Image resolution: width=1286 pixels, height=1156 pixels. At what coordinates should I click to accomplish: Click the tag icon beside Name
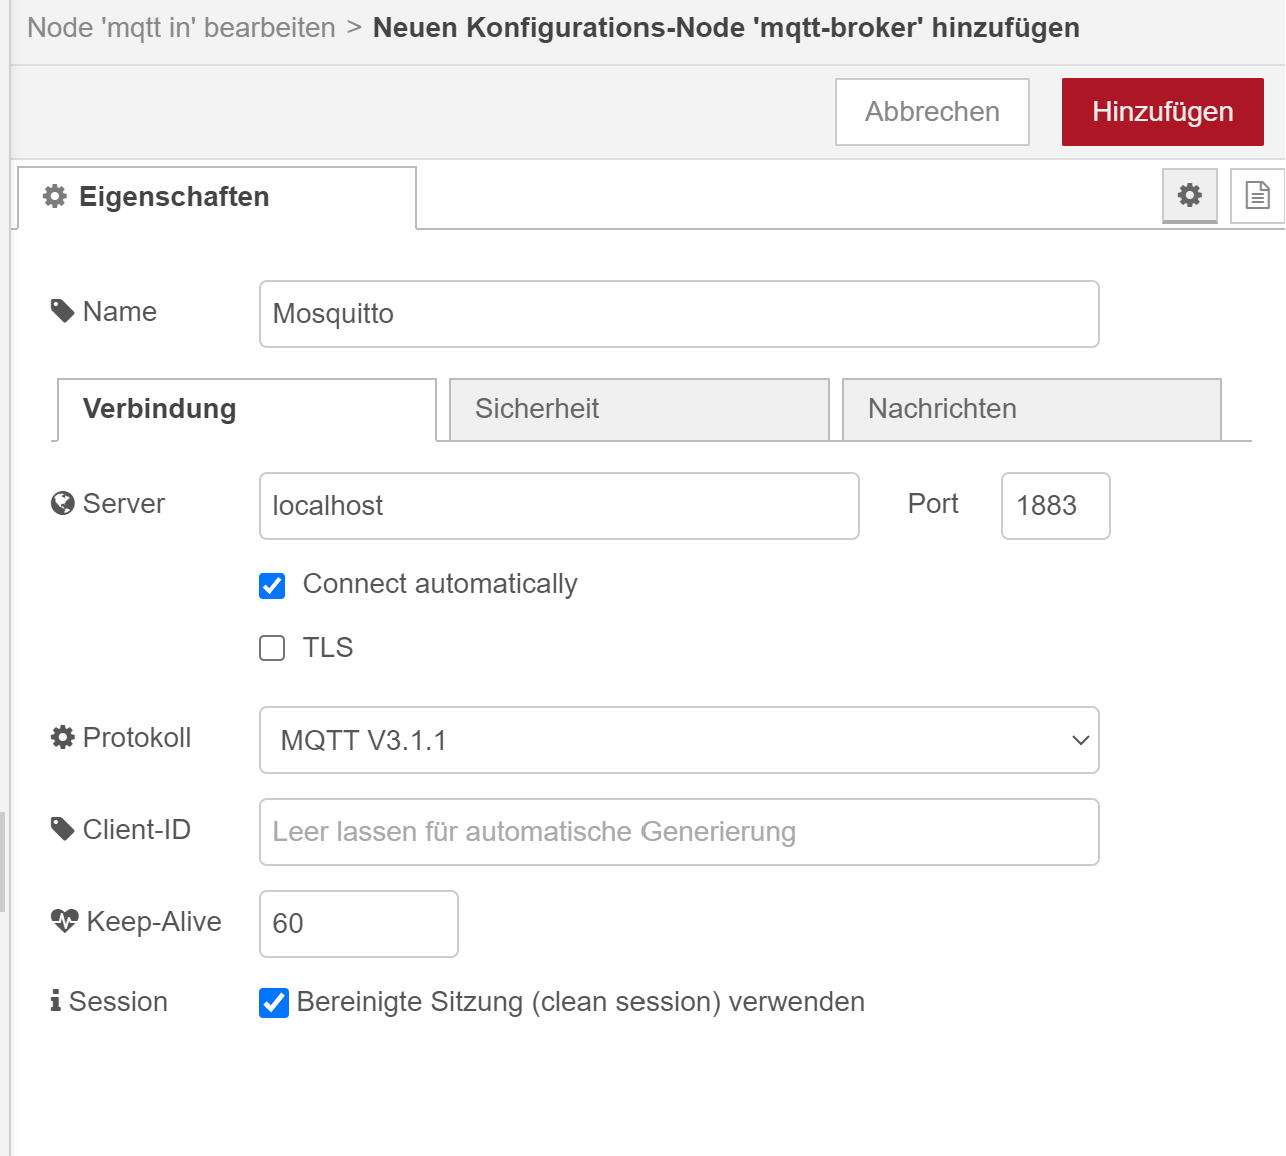tap(62, 311)
